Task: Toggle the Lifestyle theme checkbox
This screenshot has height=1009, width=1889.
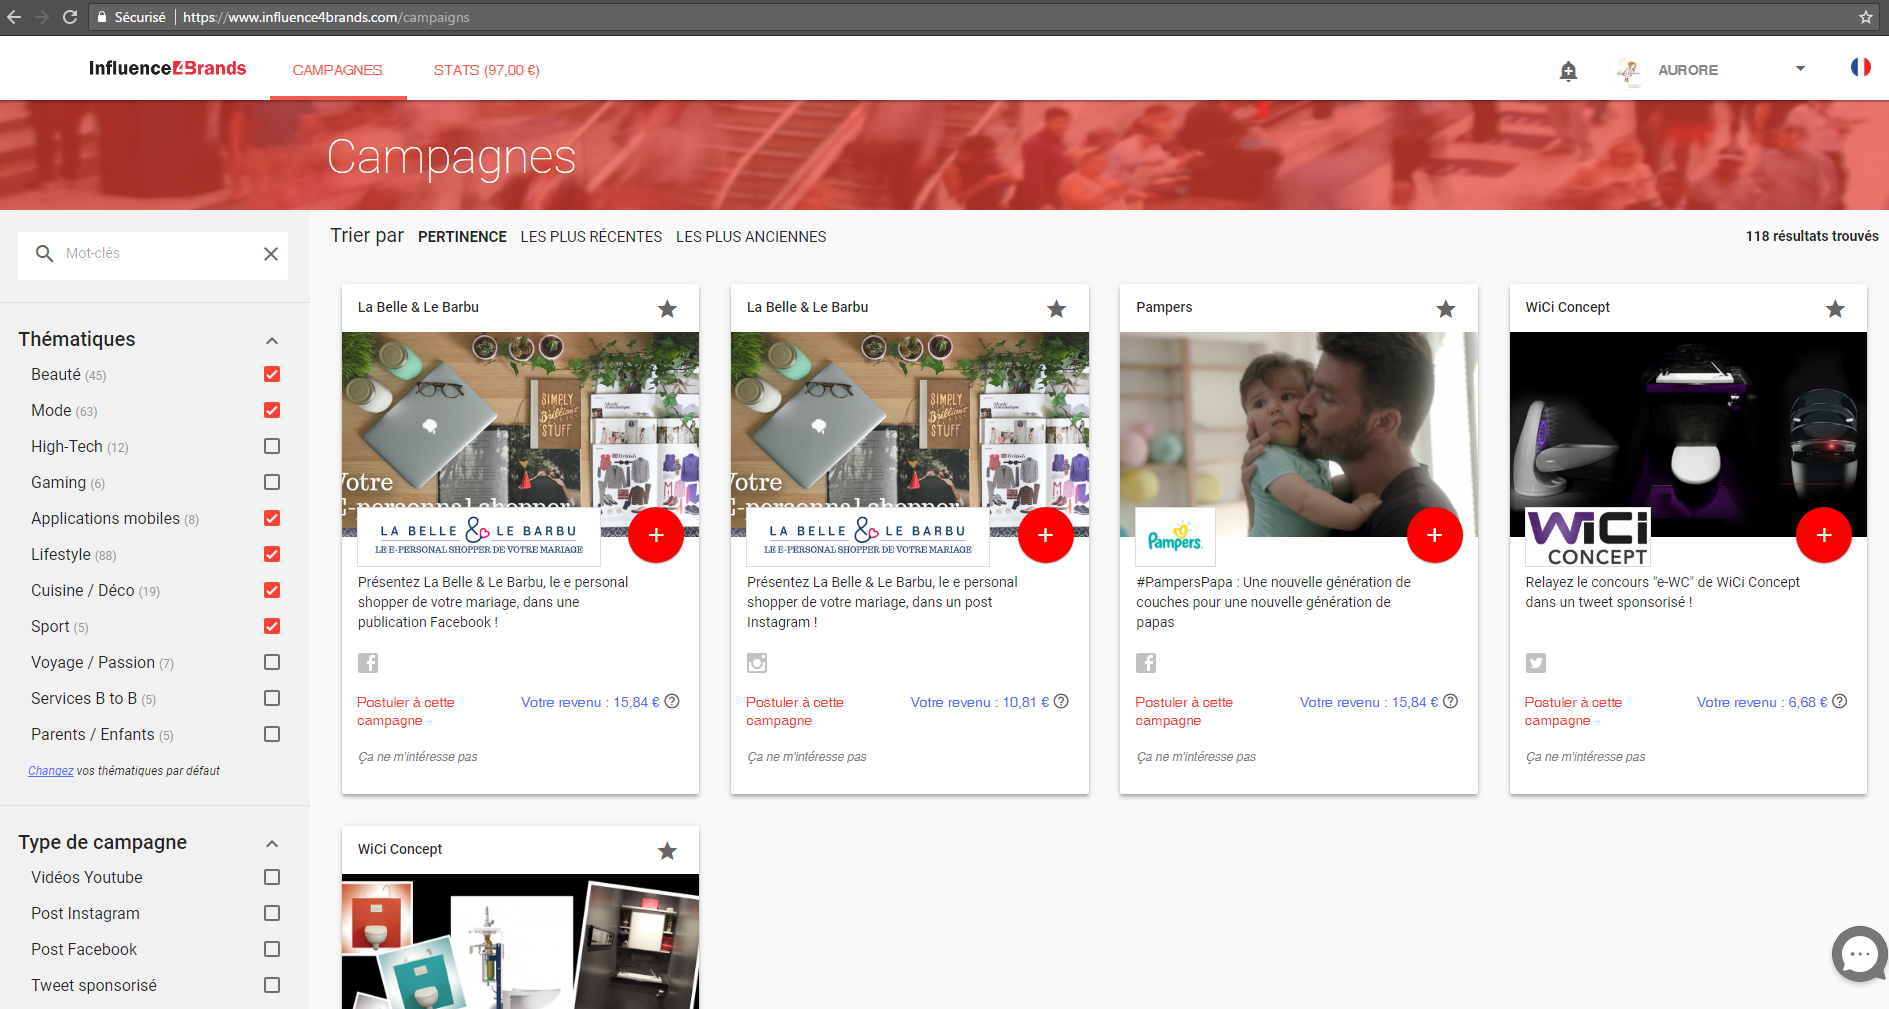Action: coord(272,554)
